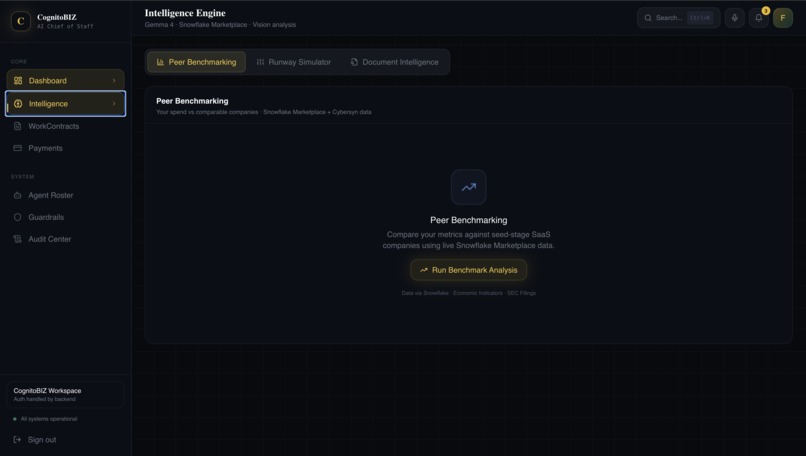Activate the microphone voice button
The width and height of the screenshot is (806, 456).
[735, 17]
